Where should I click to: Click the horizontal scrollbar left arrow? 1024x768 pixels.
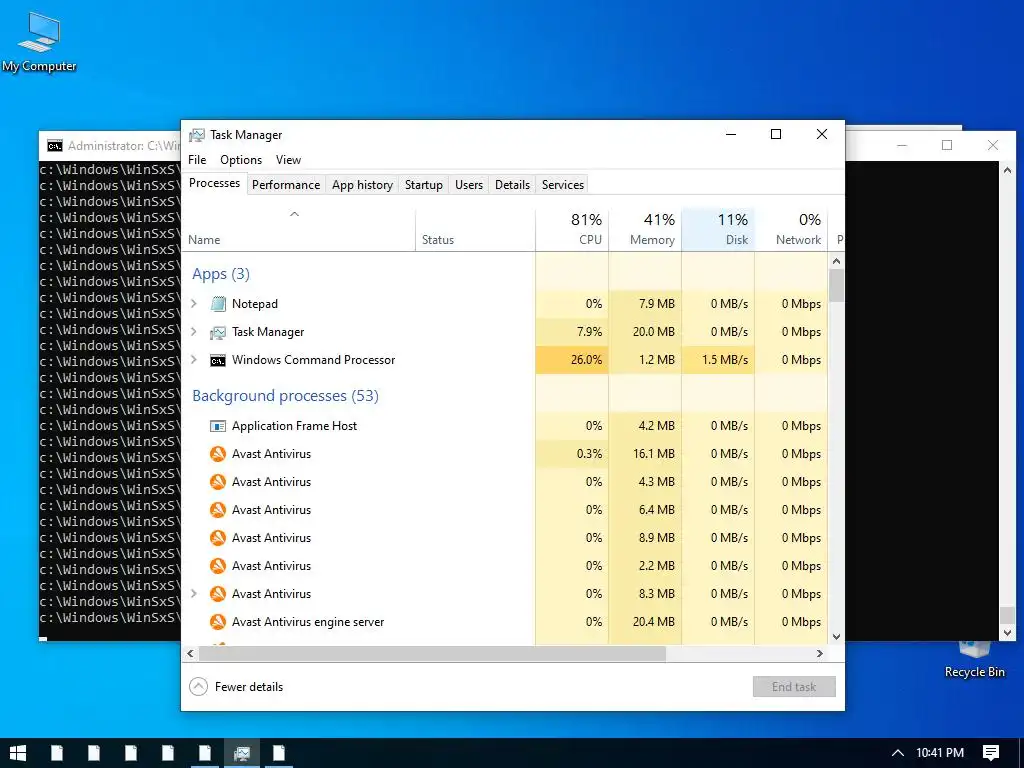pyautogui.click(x=190, y=654)
